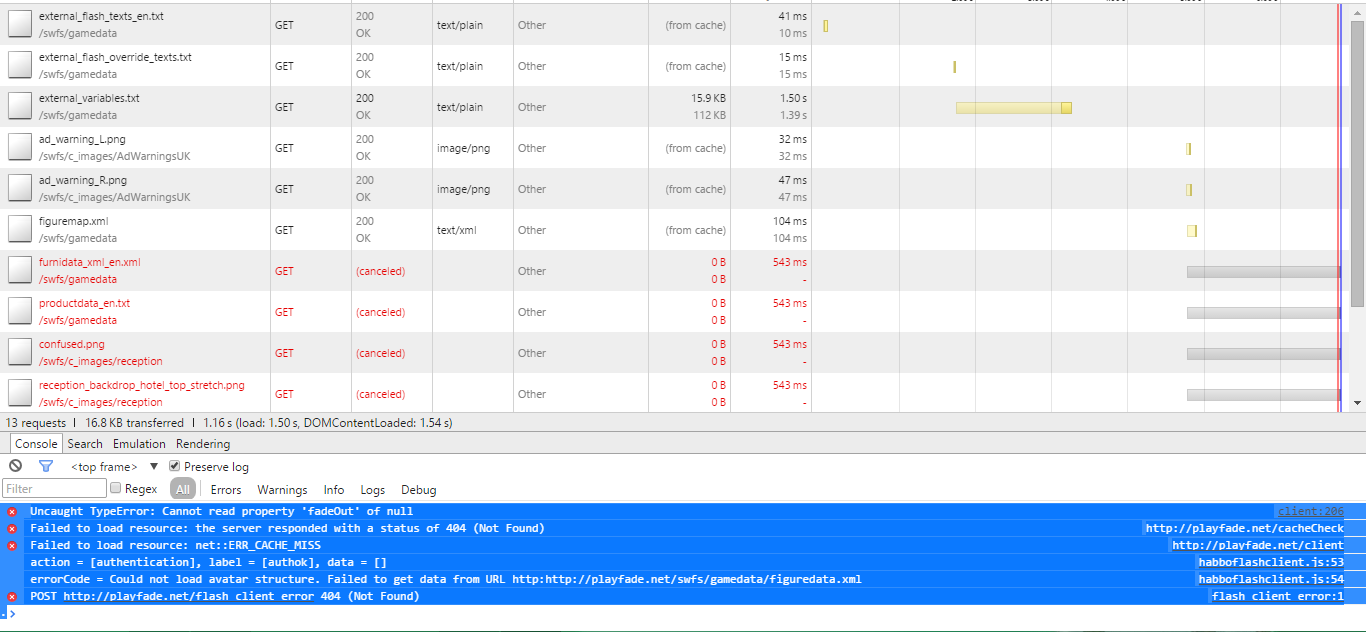The image size is (1366, 632).
Task: Disable the Preserve log checkbox
Action: (x=175, y=466)
